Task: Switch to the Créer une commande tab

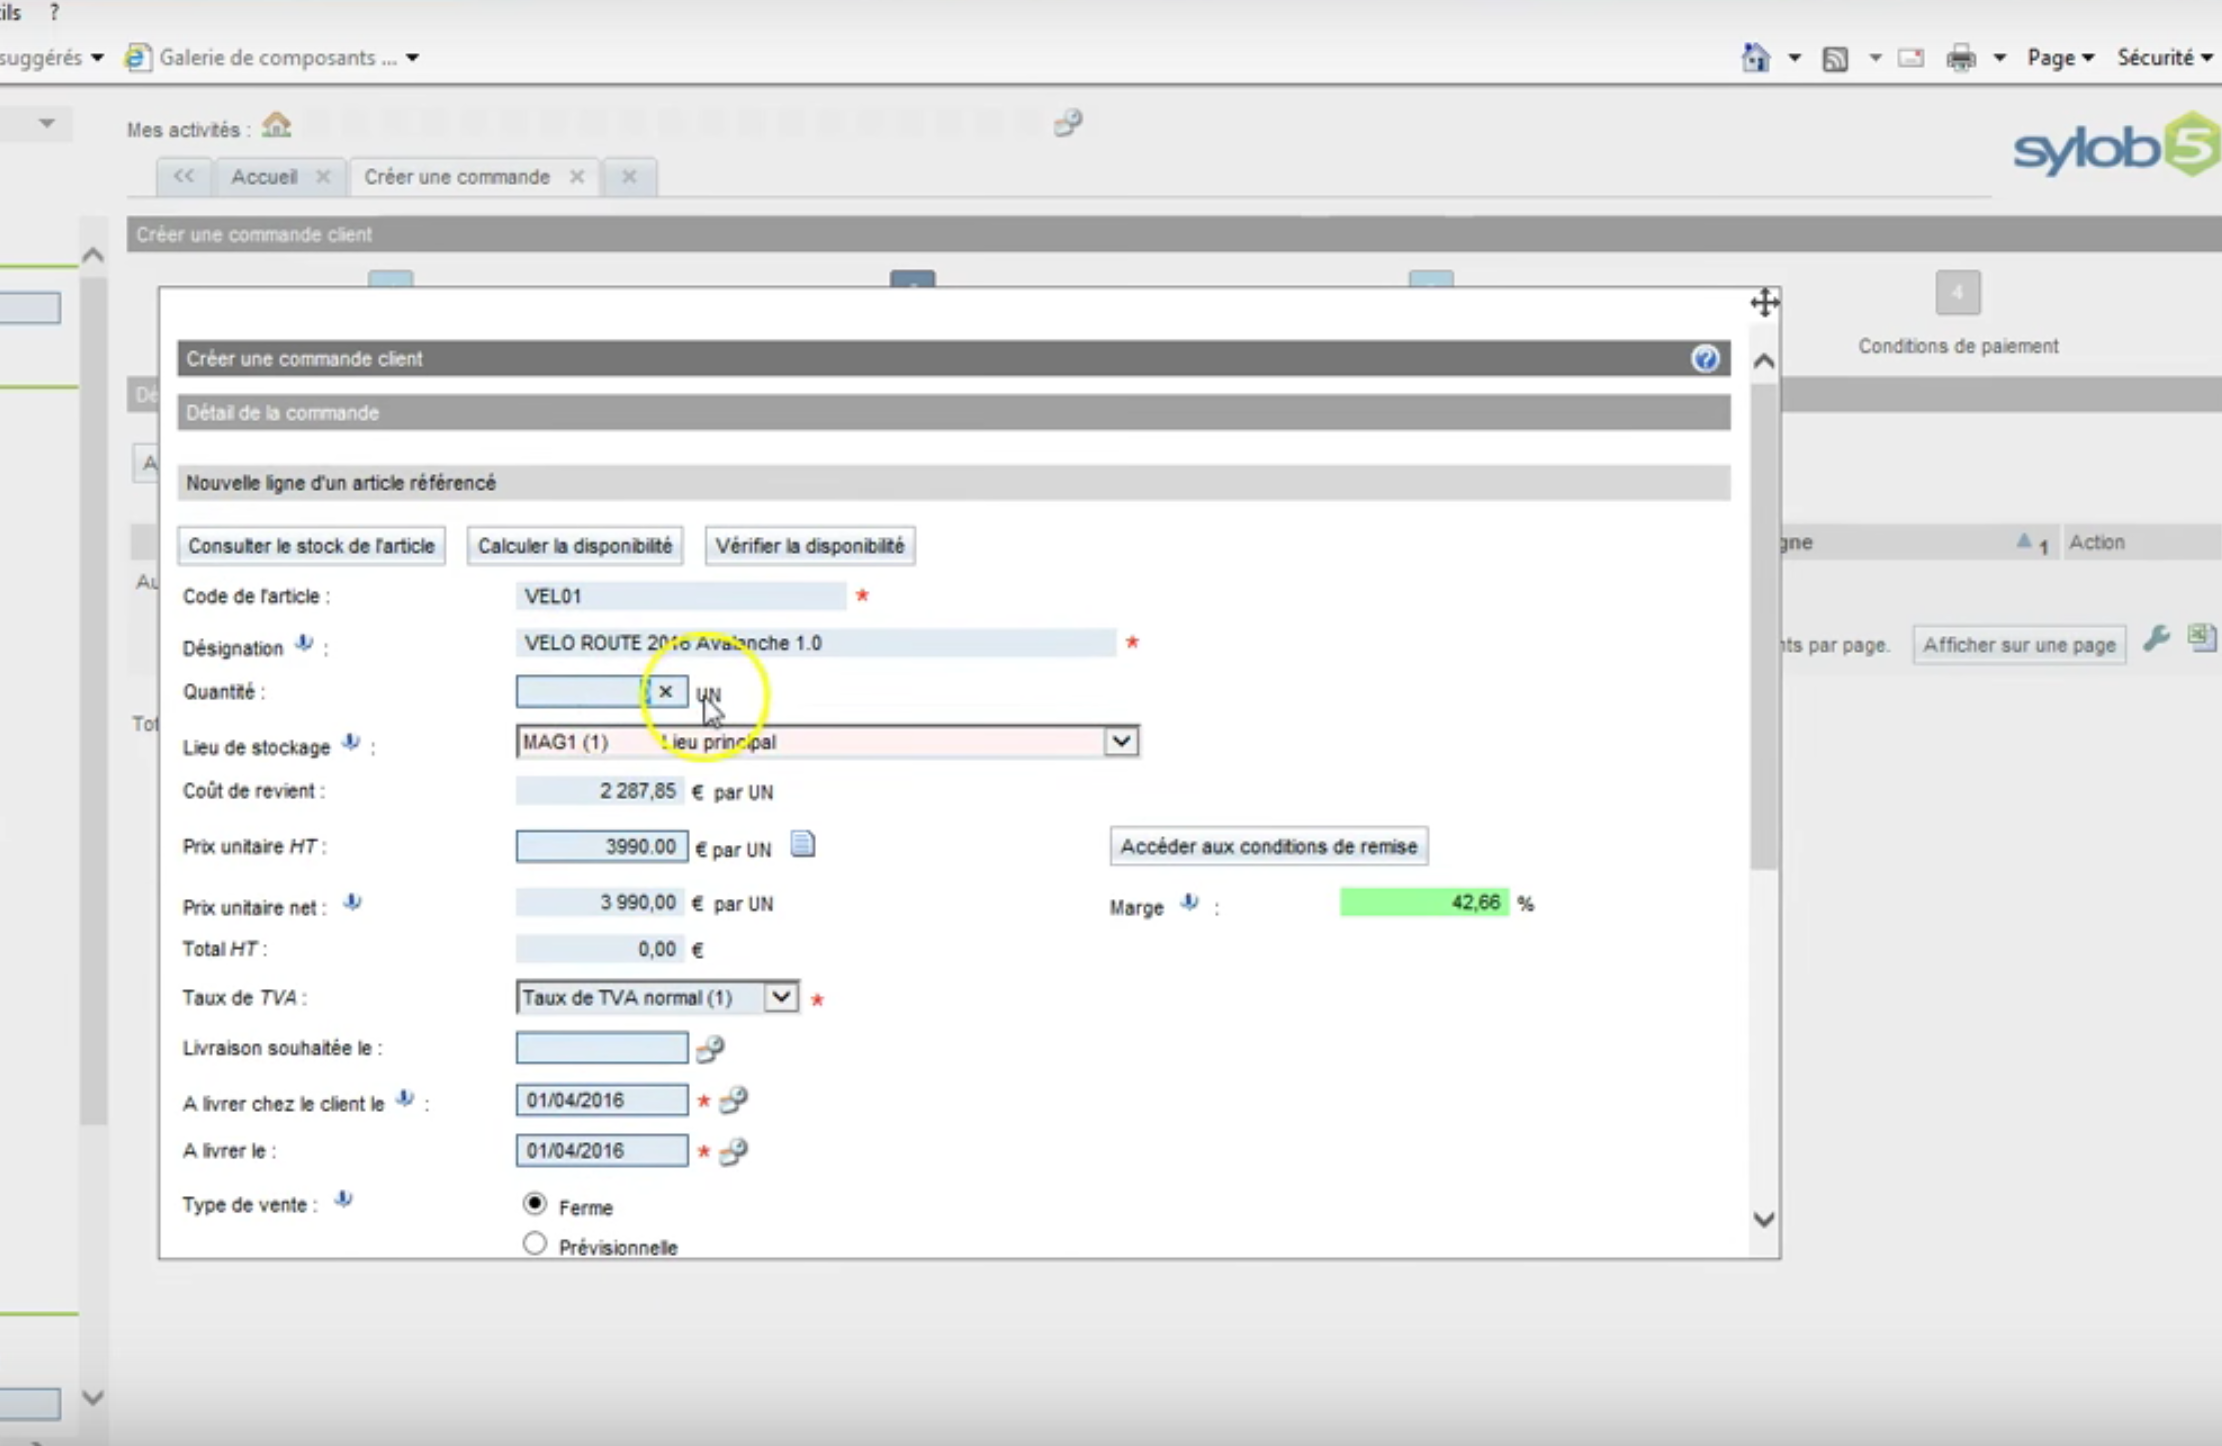Action: tap(457, 177)
